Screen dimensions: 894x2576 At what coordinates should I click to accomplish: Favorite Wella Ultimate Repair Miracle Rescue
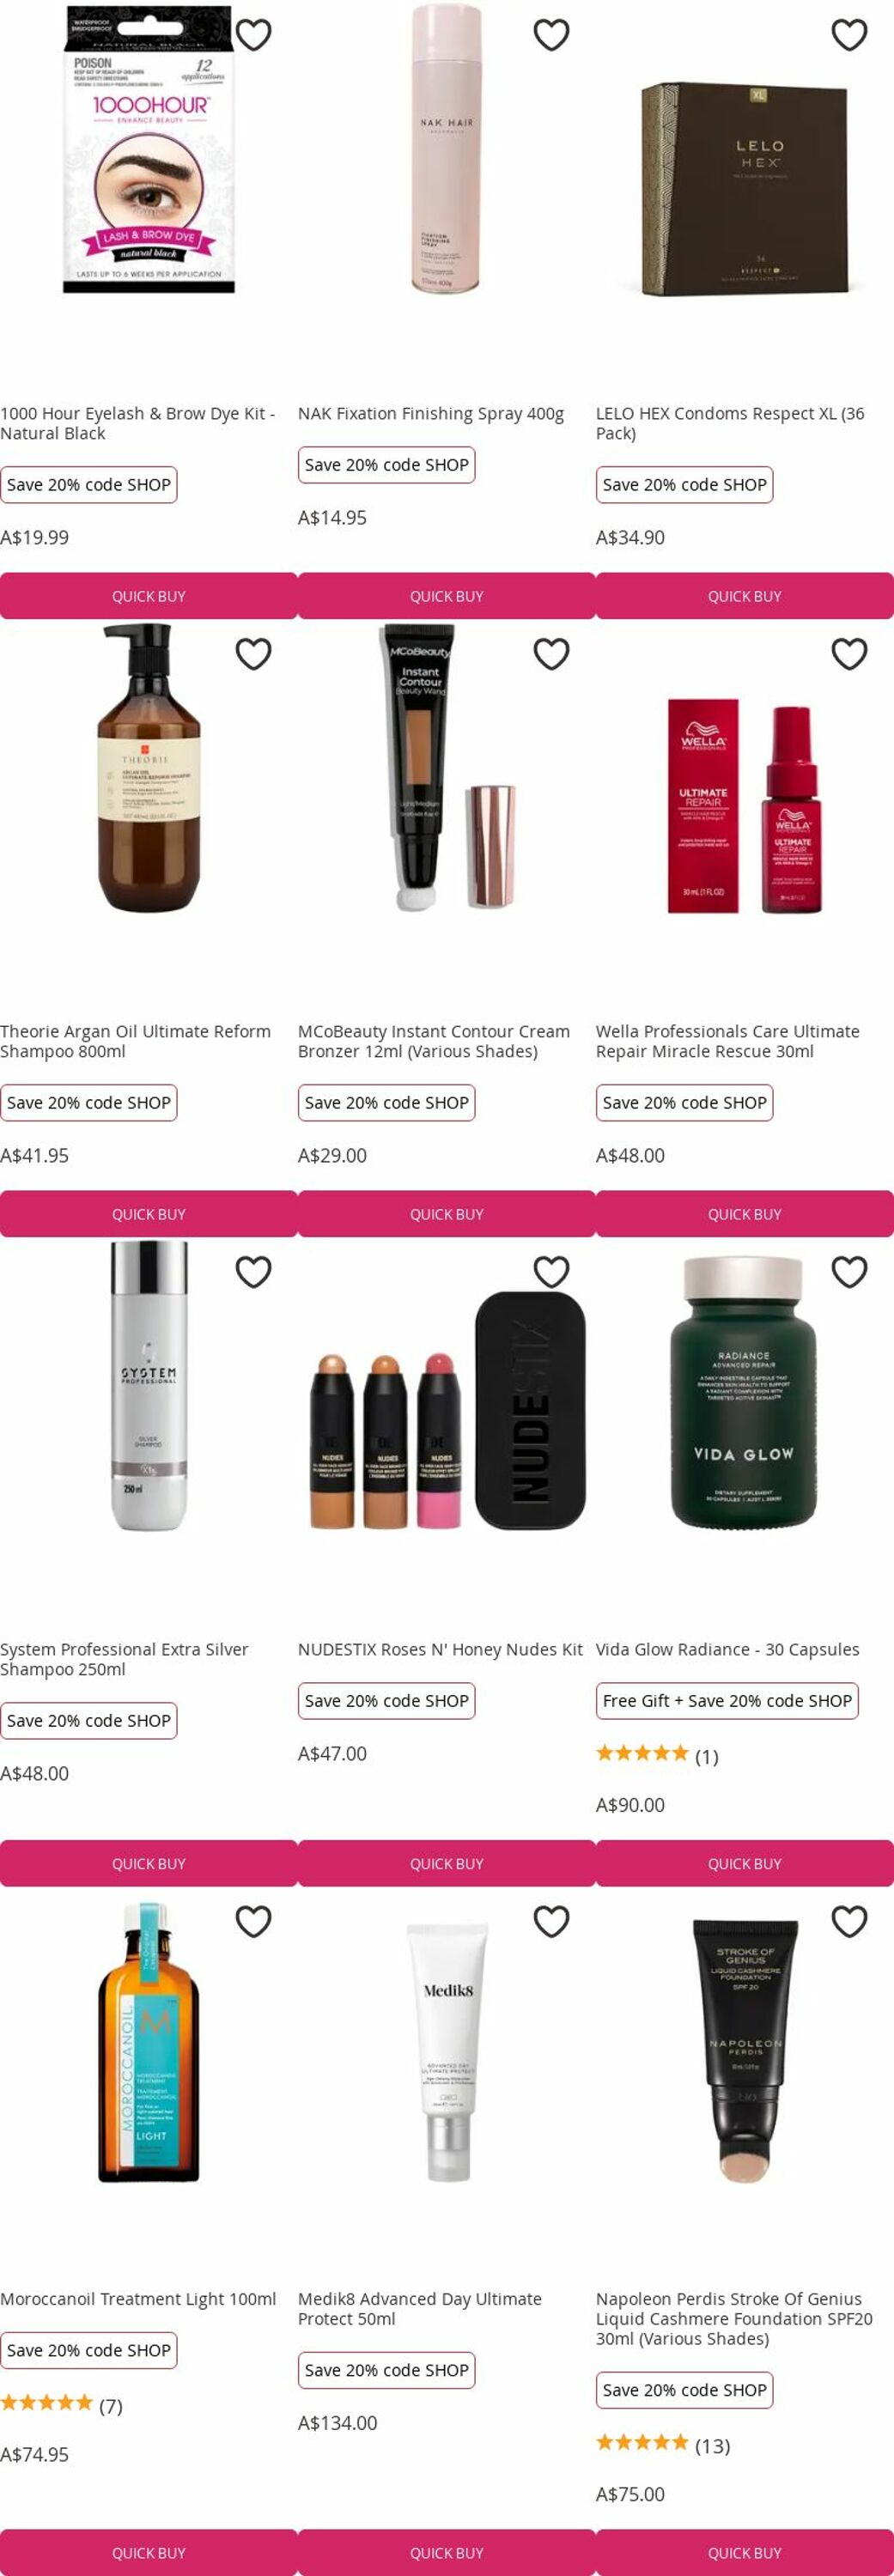click(849, 654)
